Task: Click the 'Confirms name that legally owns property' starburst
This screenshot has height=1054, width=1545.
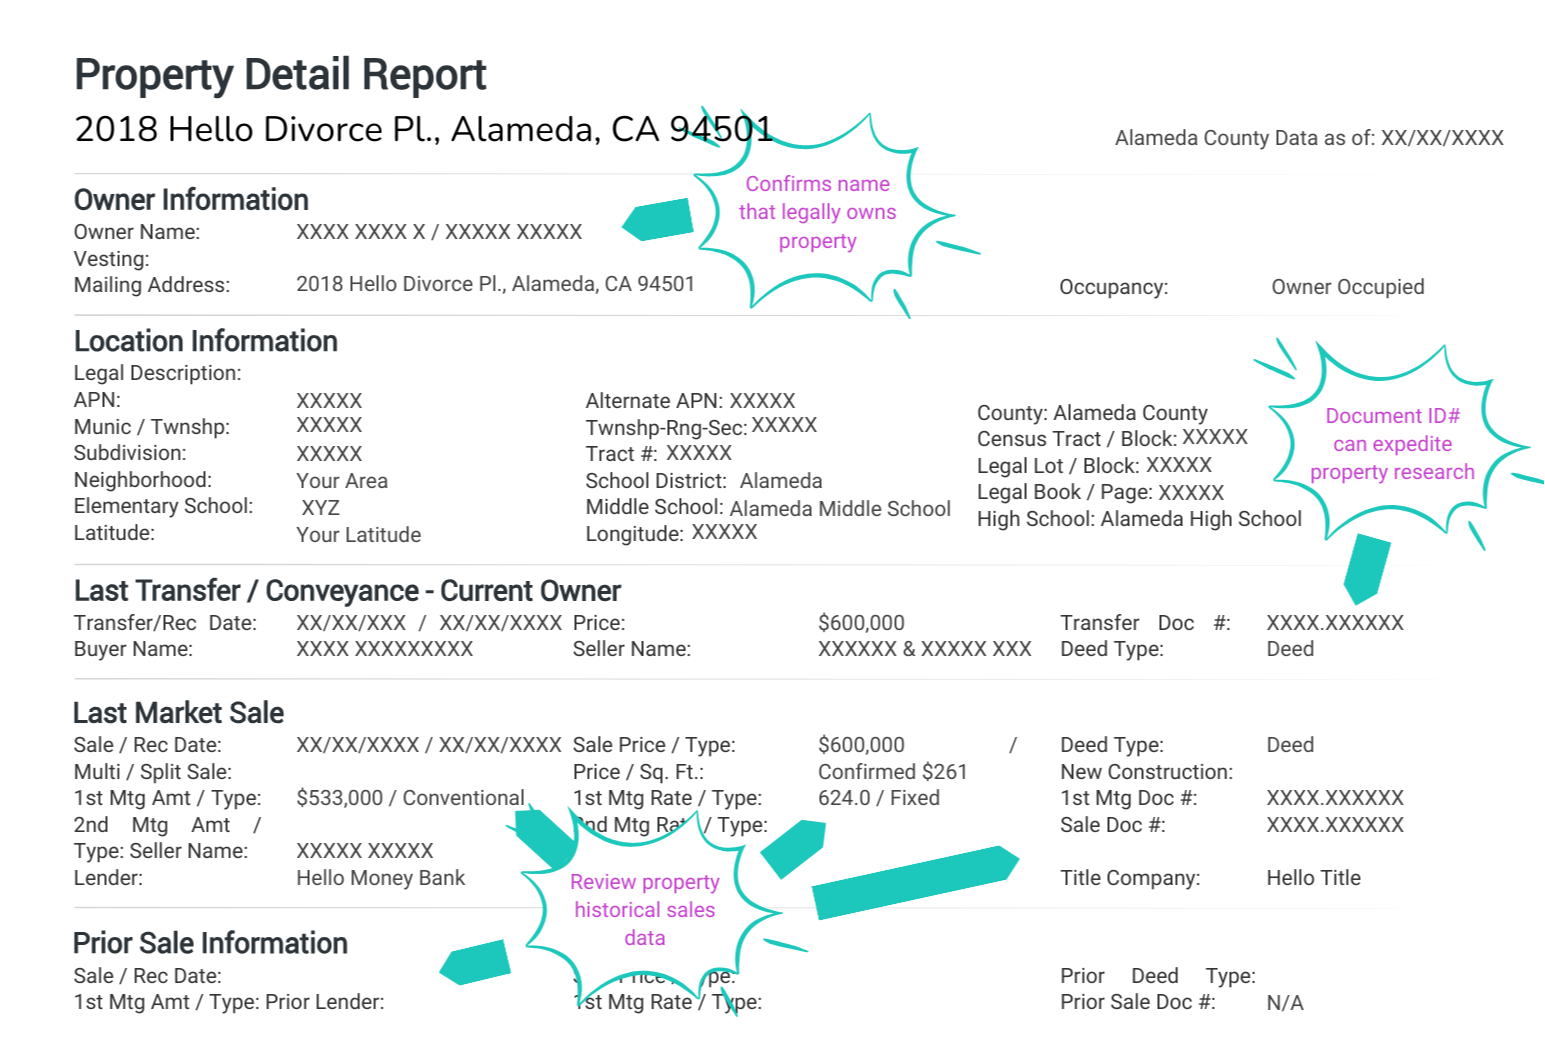Action: [819, 213]
